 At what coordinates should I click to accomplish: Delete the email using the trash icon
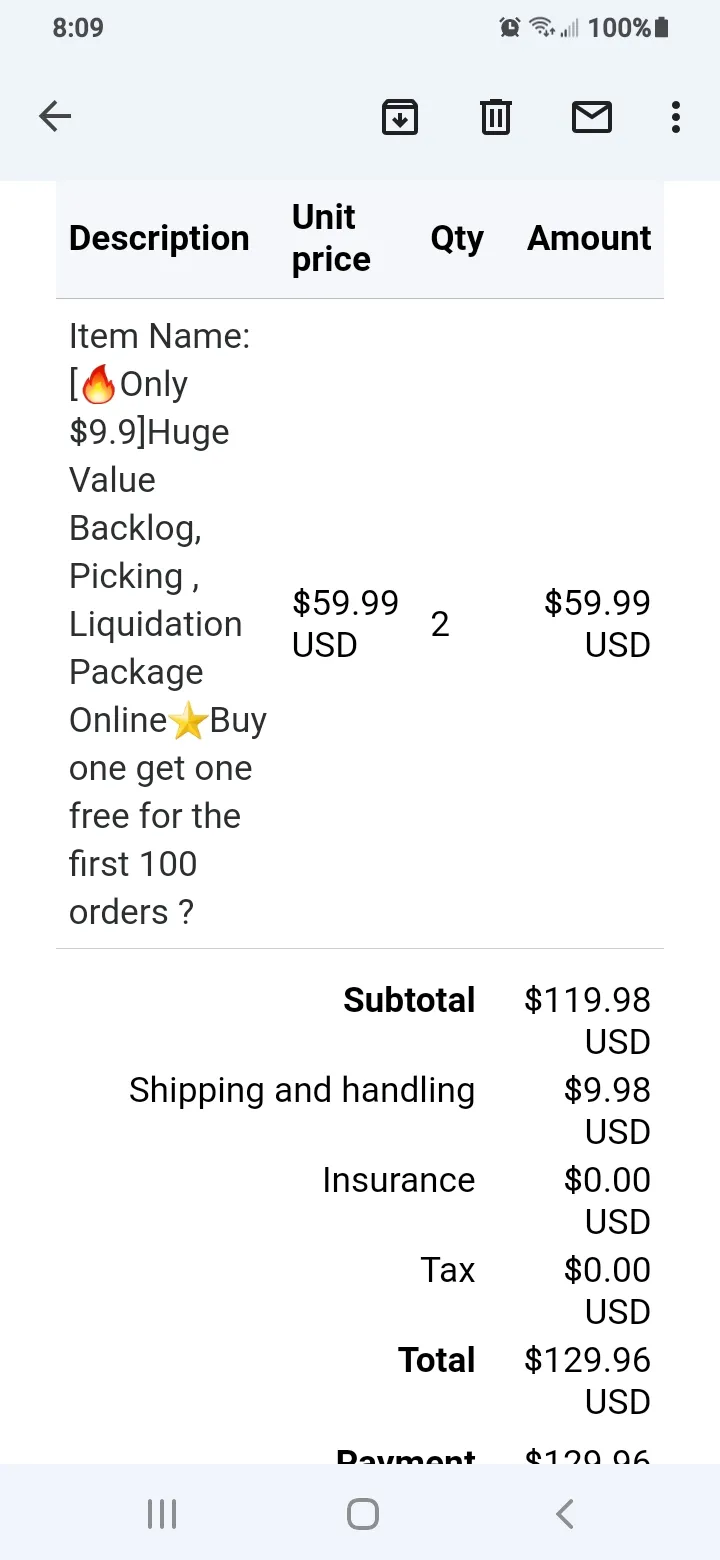[496, 117]
